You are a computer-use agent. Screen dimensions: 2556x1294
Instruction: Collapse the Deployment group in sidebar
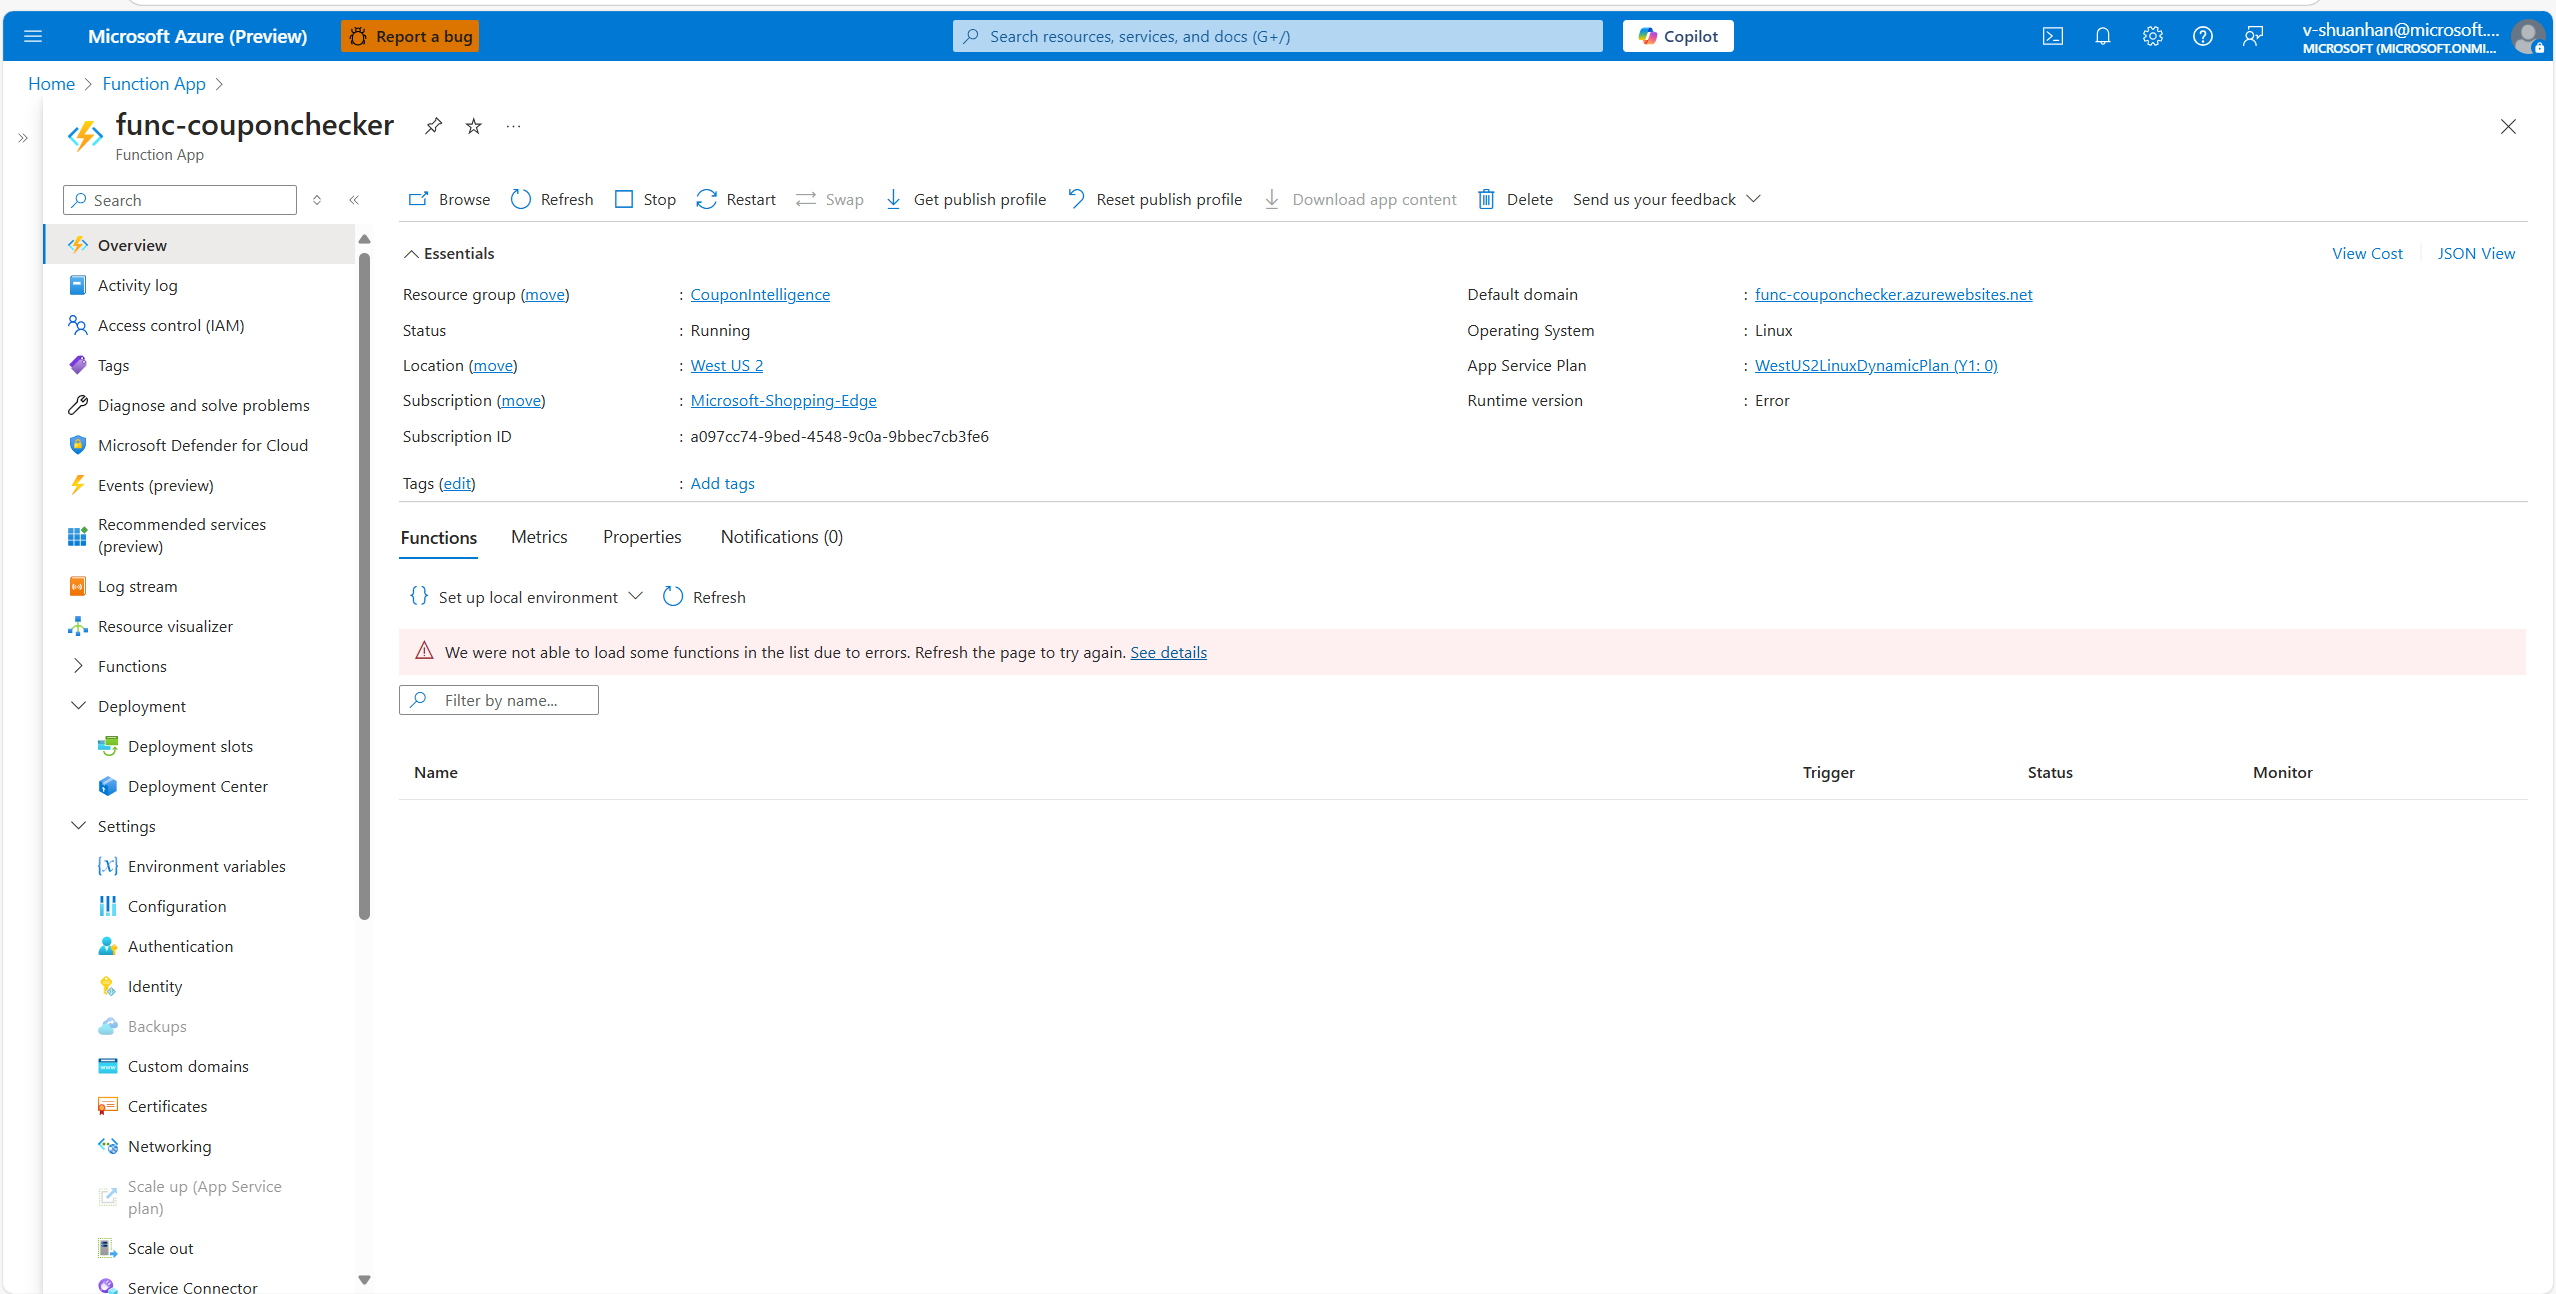[x=78, y=706]
